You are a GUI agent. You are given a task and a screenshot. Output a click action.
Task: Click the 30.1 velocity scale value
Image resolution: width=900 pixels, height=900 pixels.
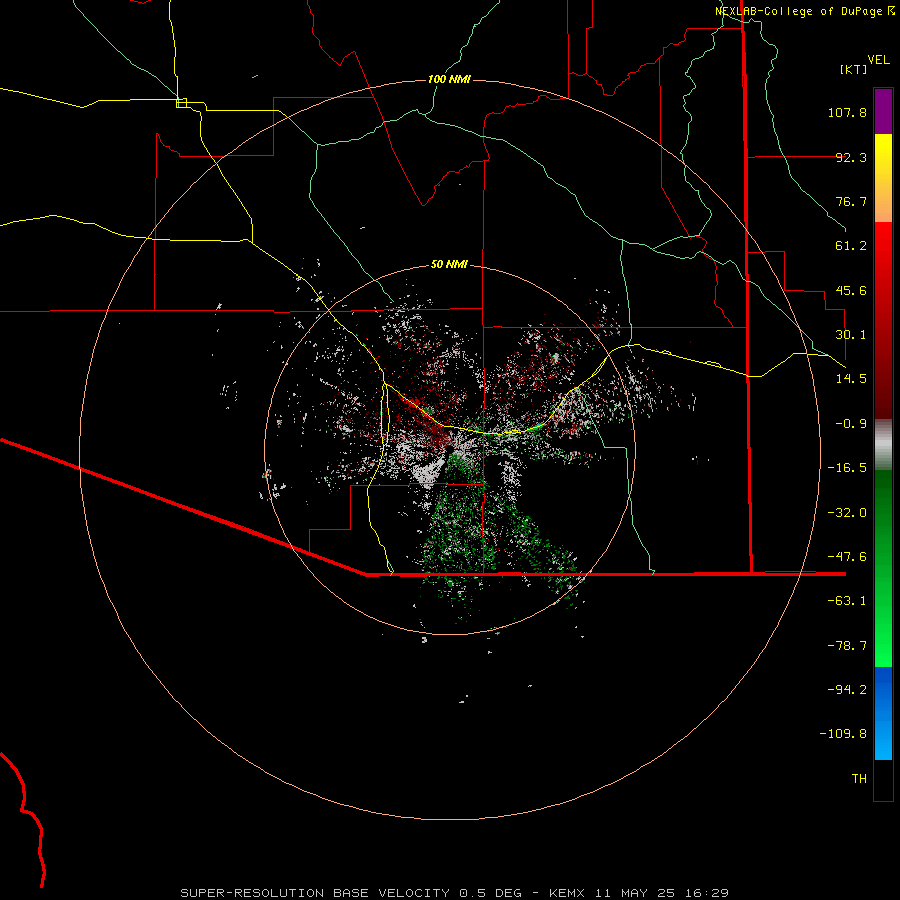(x=851, y=335)
